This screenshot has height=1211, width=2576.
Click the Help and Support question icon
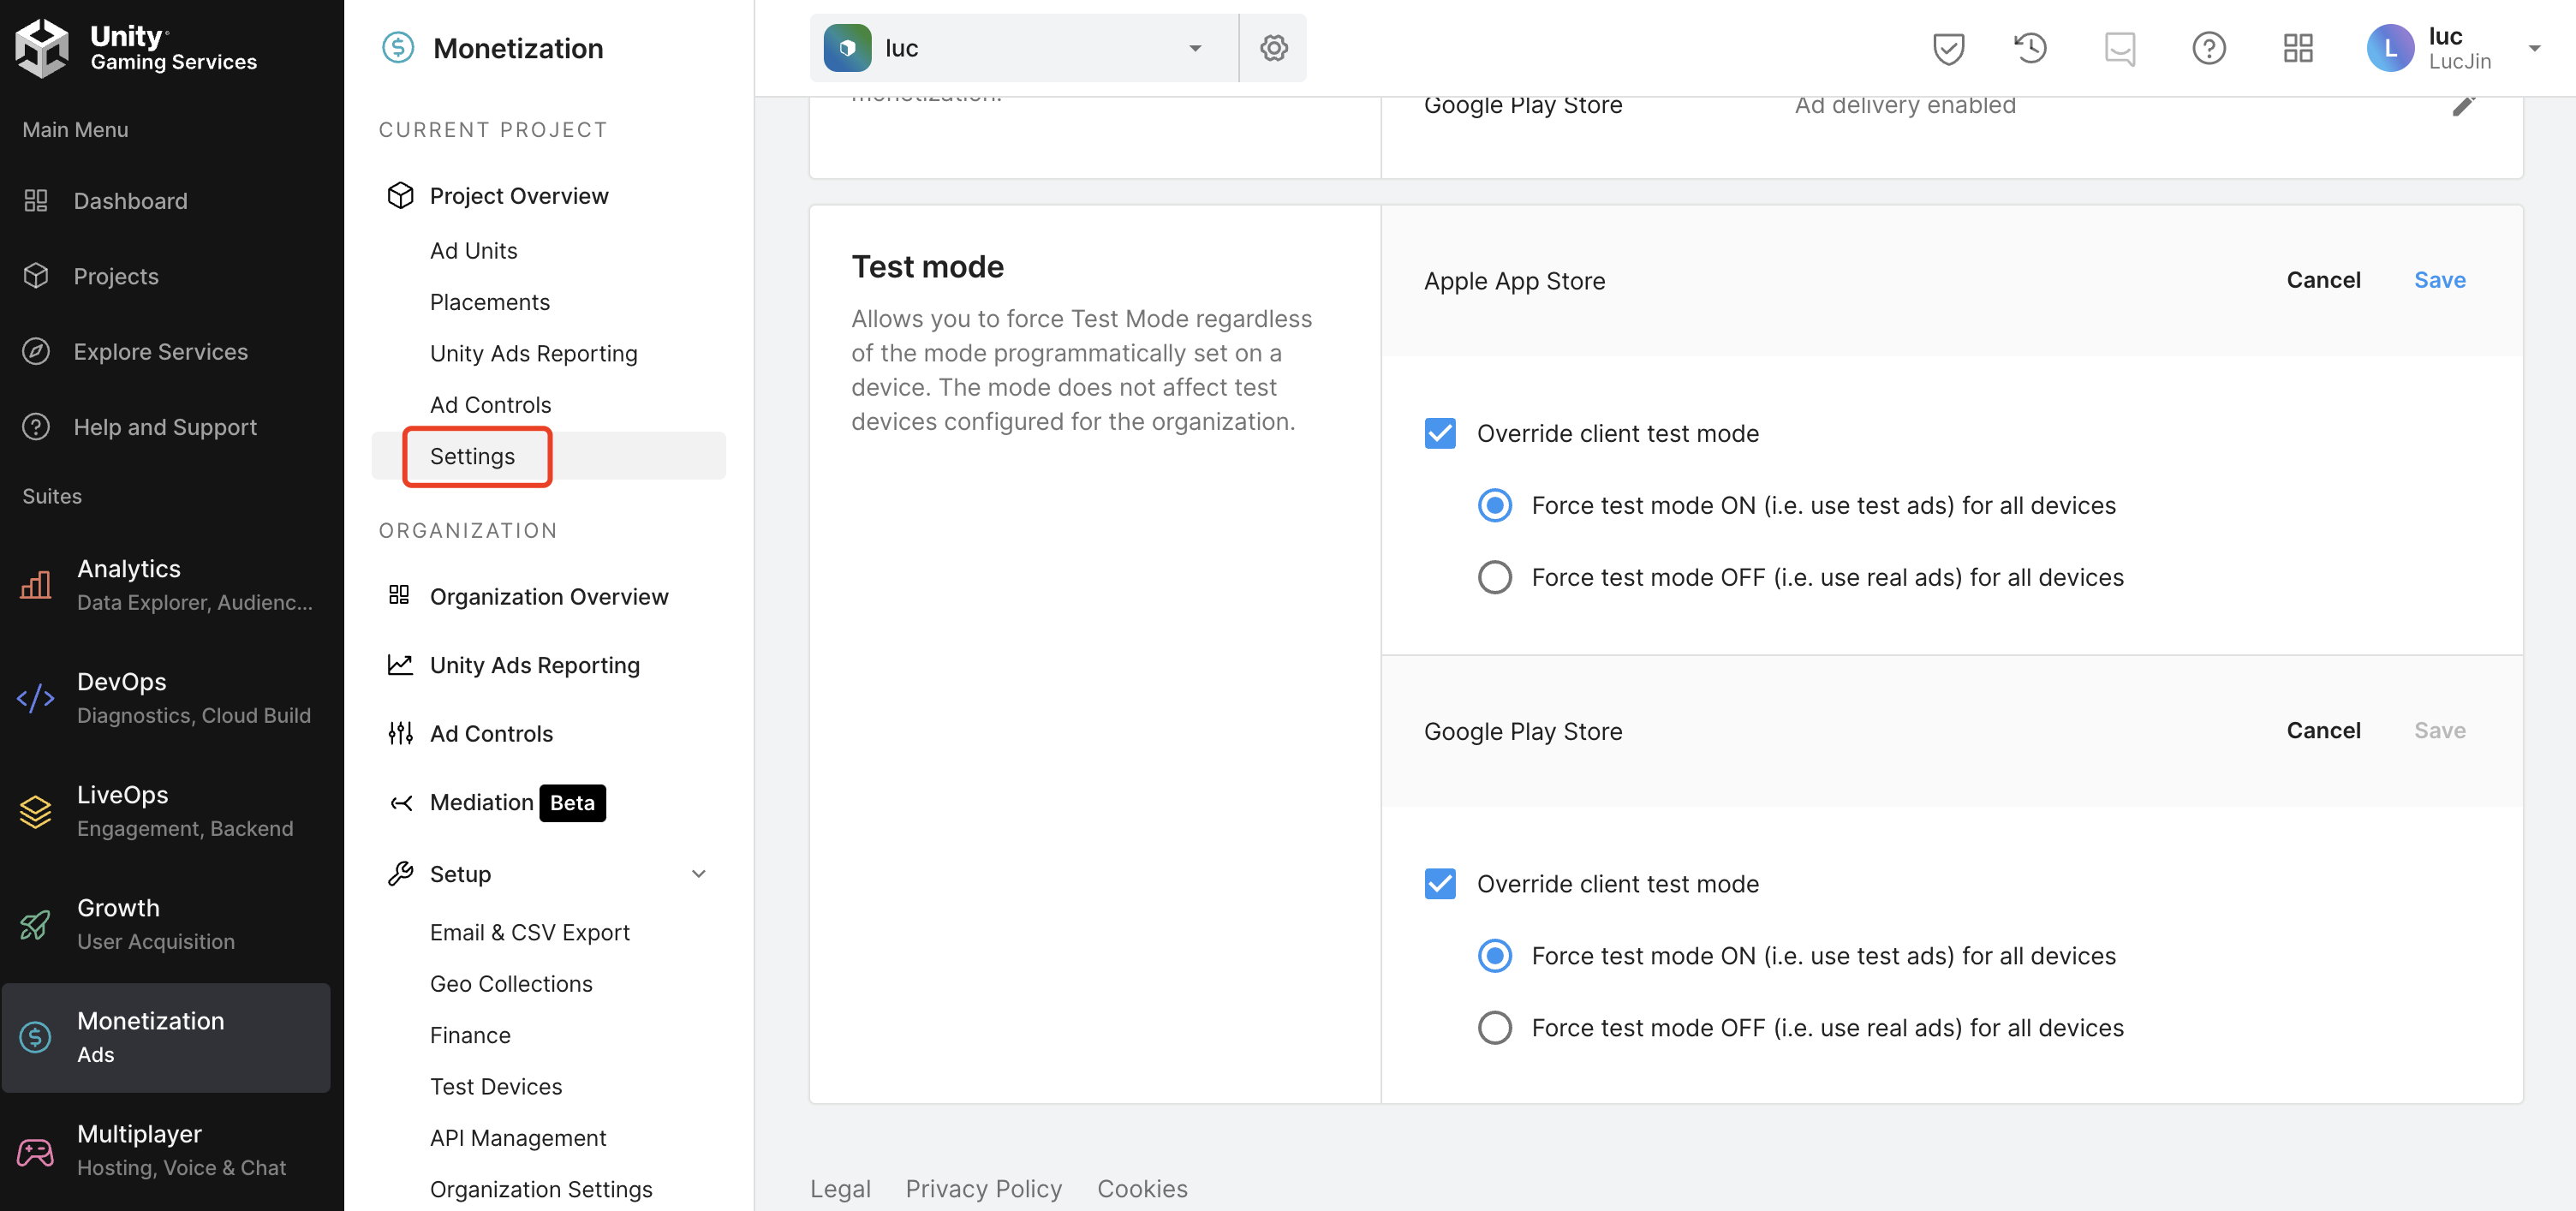[36, 427]
